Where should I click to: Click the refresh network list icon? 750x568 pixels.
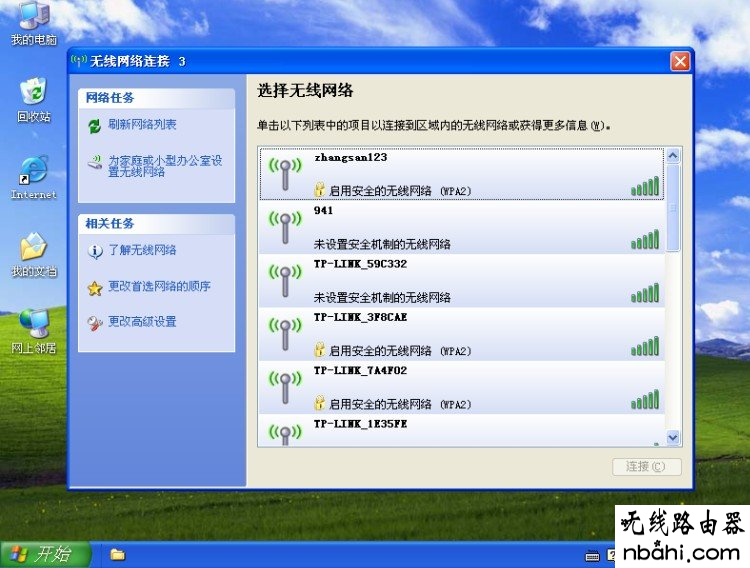[95, 126]
